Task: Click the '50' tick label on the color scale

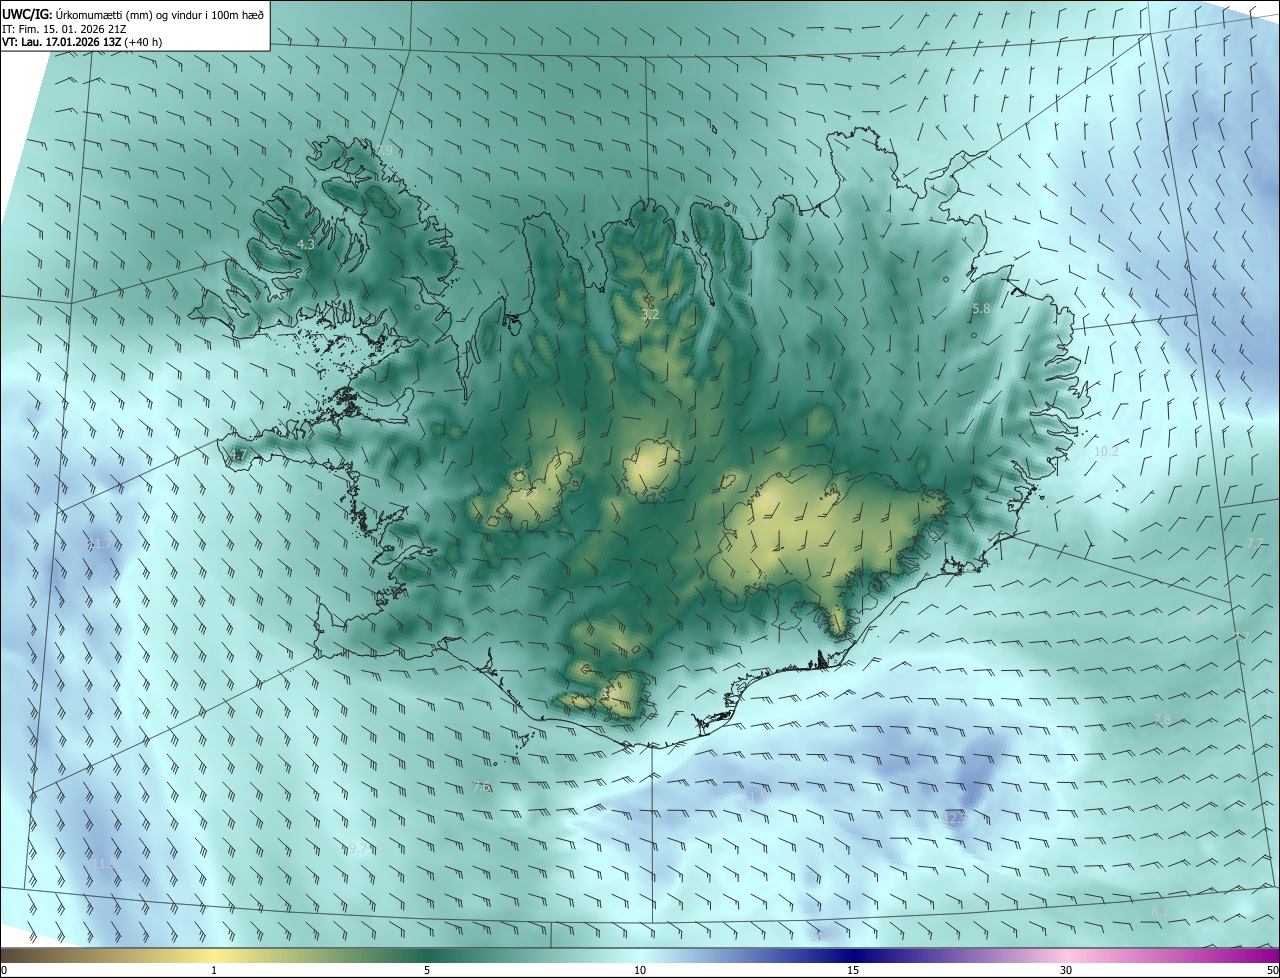Action: point(1272,970)
